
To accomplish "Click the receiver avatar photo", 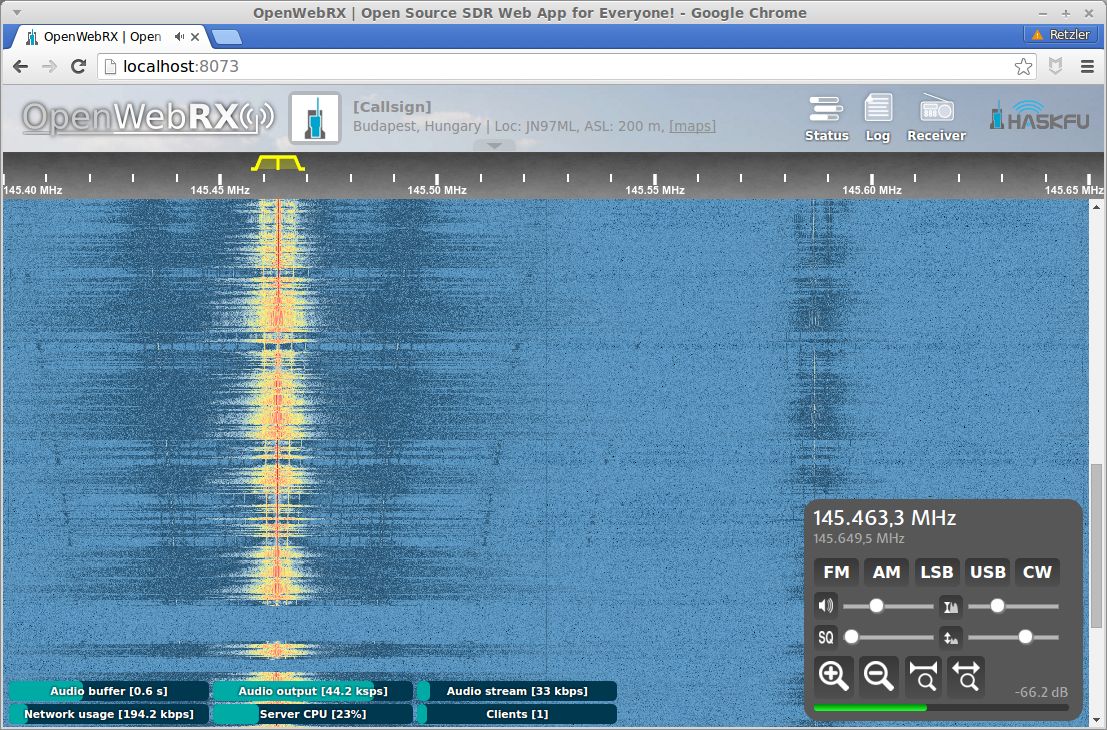I will click(315, 118).
